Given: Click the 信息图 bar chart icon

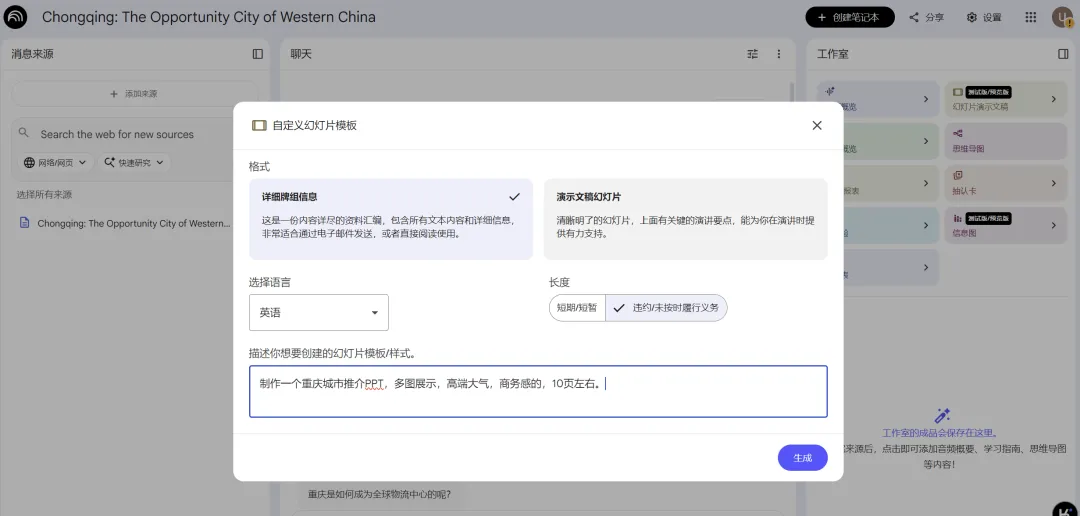Looking at the screenshot, I should pos(958,218).
